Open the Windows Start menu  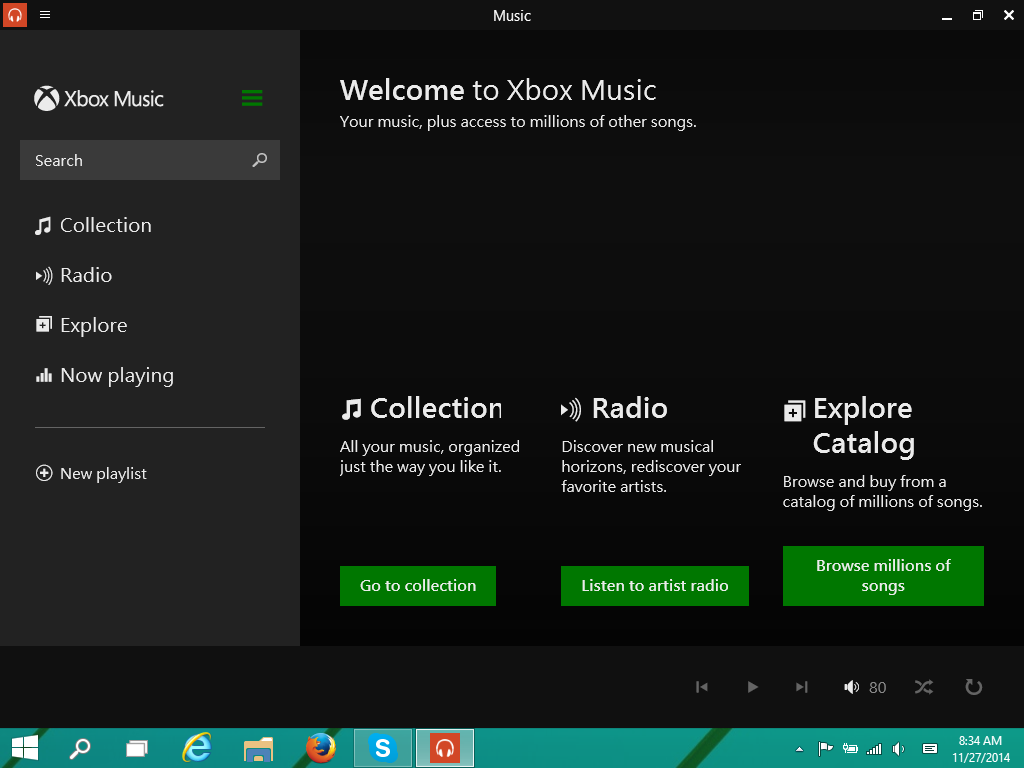tap(25, 748)
